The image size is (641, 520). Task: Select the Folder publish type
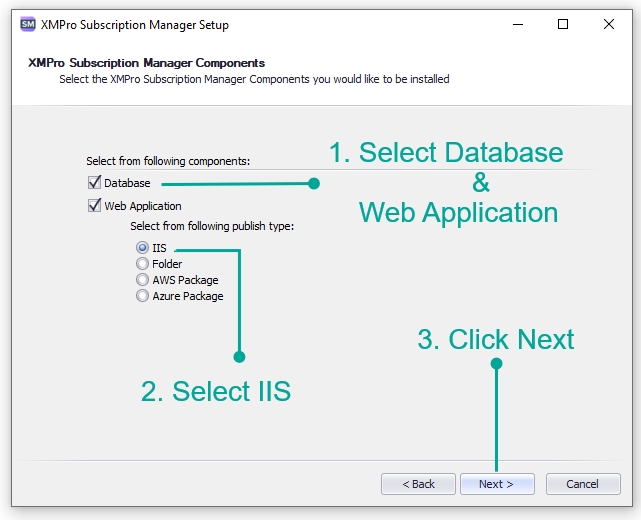click(142, 264)
